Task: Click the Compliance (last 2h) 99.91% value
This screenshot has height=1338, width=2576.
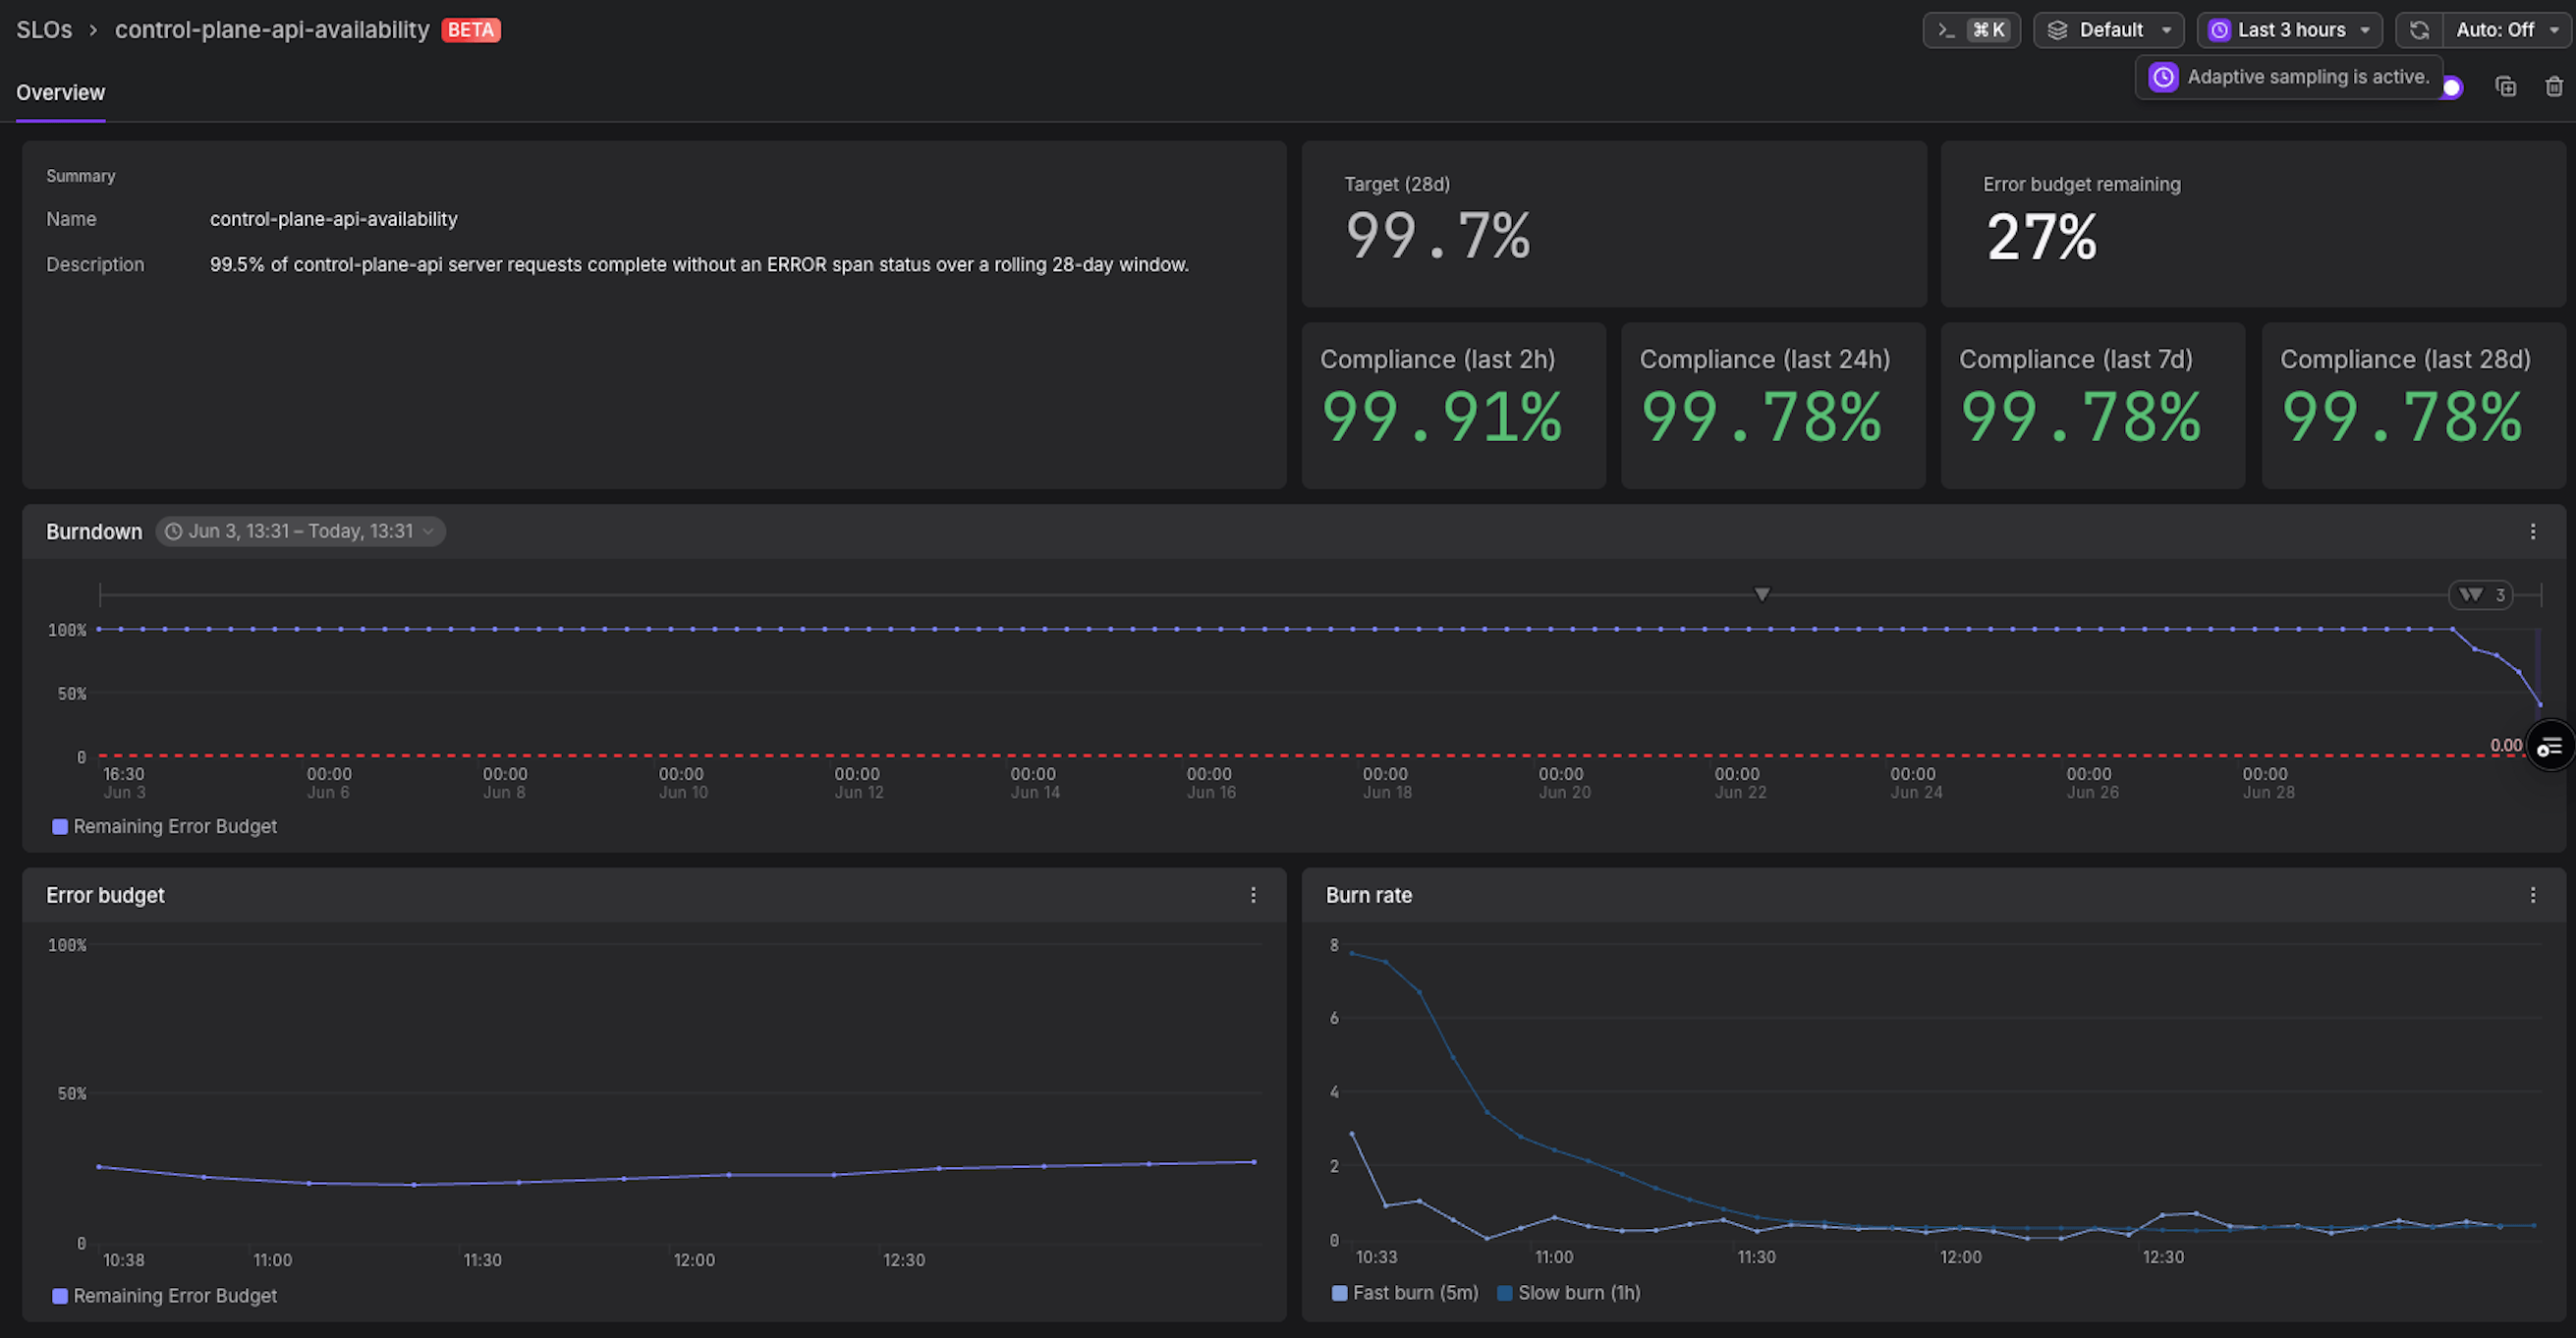Action: coord(1441,417)
